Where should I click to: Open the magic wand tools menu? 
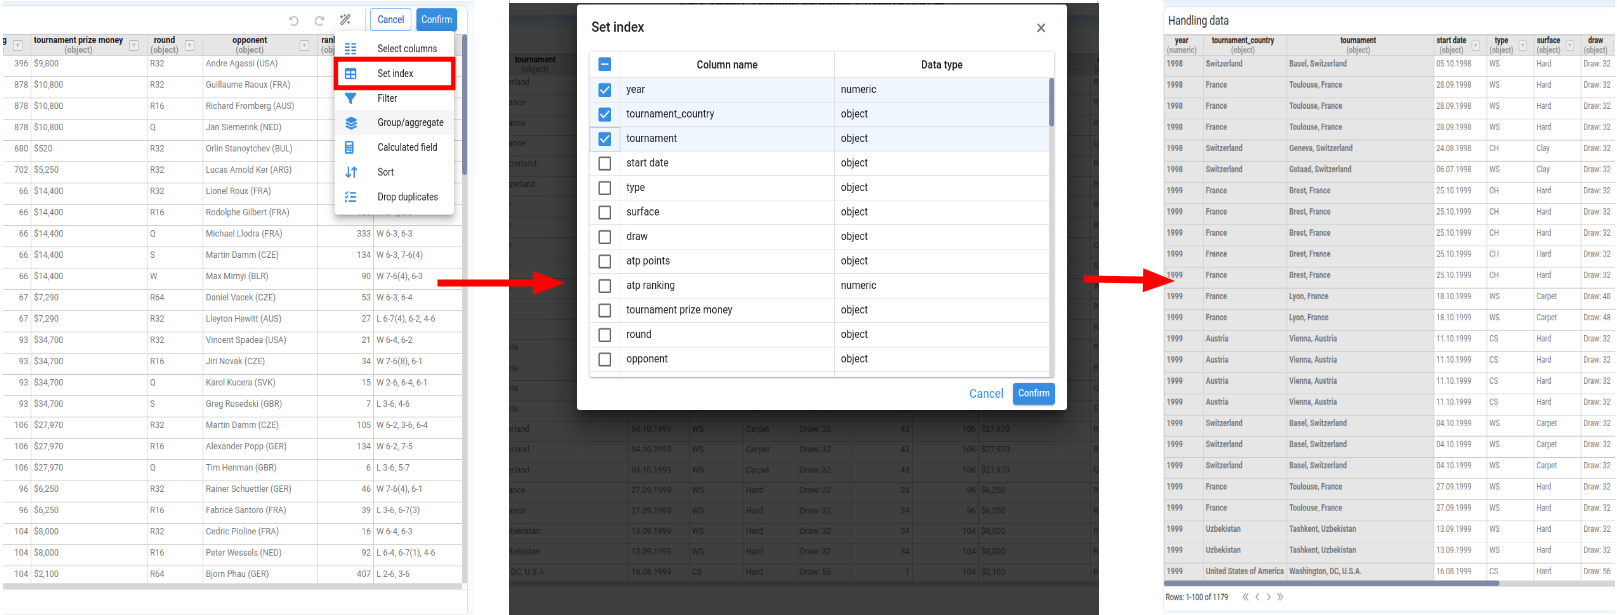click(346, 20)
